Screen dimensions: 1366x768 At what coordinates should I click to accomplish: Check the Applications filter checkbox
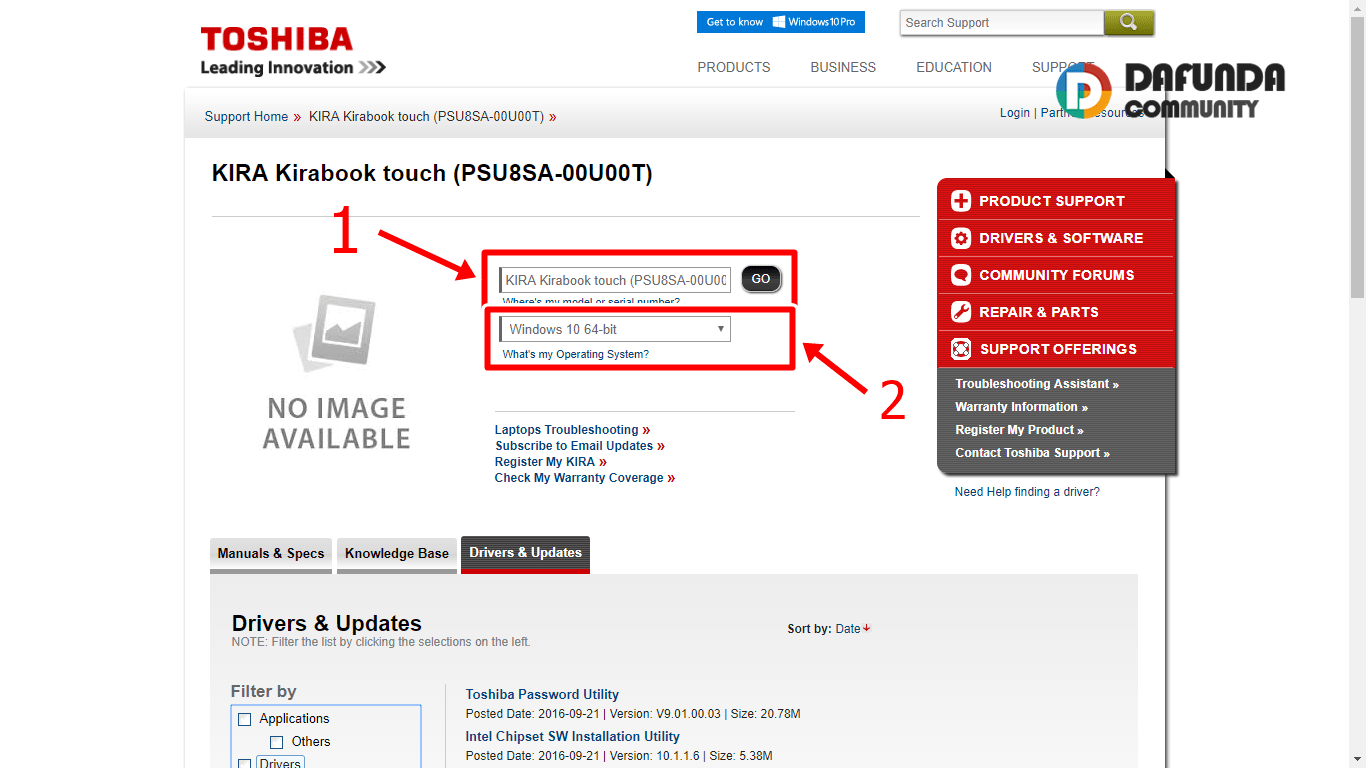tap(245, 719)
